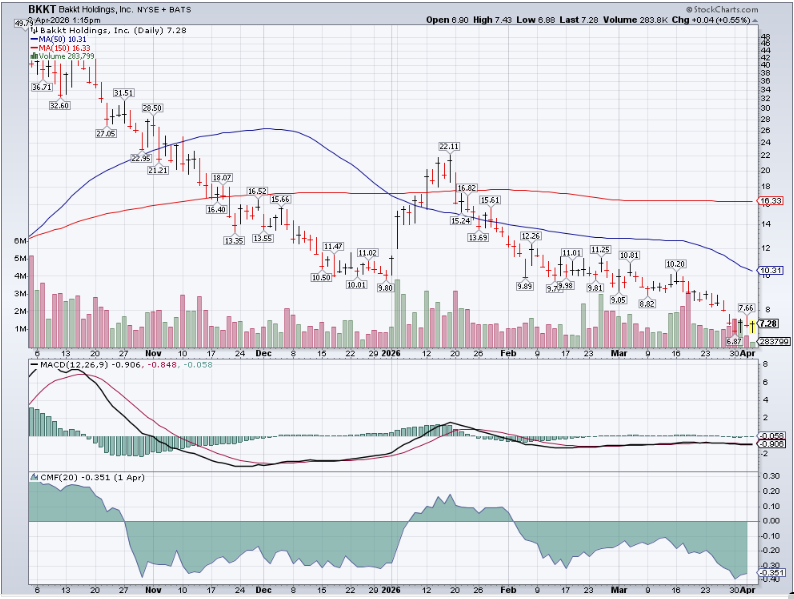Image resolution: width=794 pixels, height=599 pixels.
Task: Click the price bar icon before Bakkt legend
Action: click(32, 33)
